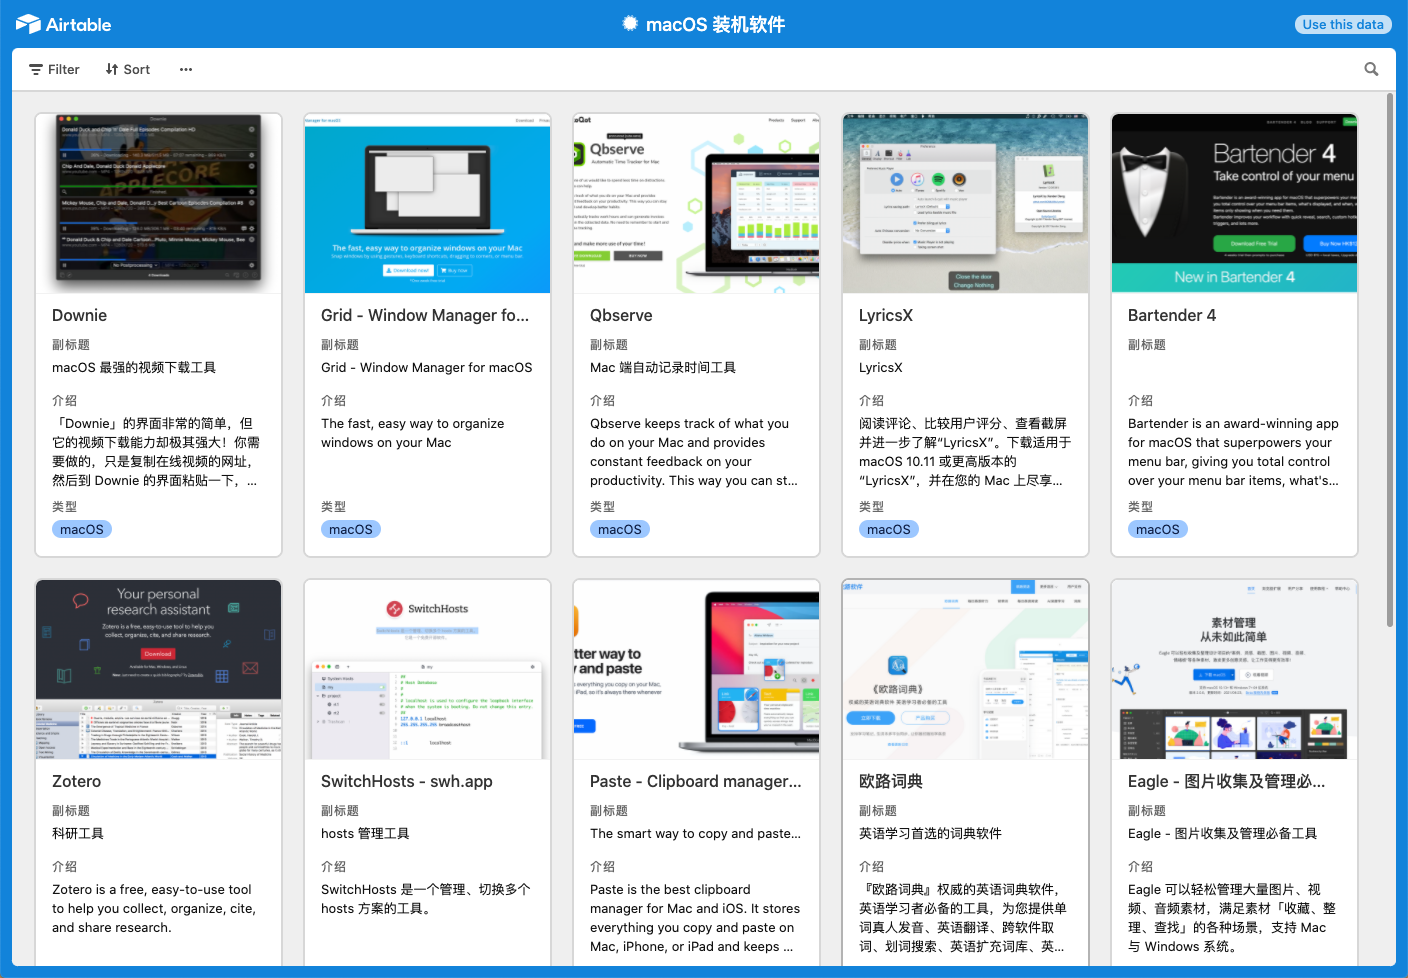This screenshot has height=978, width=1408.
Task: Click the SwitchHosts description text
Action: point(426,899)
